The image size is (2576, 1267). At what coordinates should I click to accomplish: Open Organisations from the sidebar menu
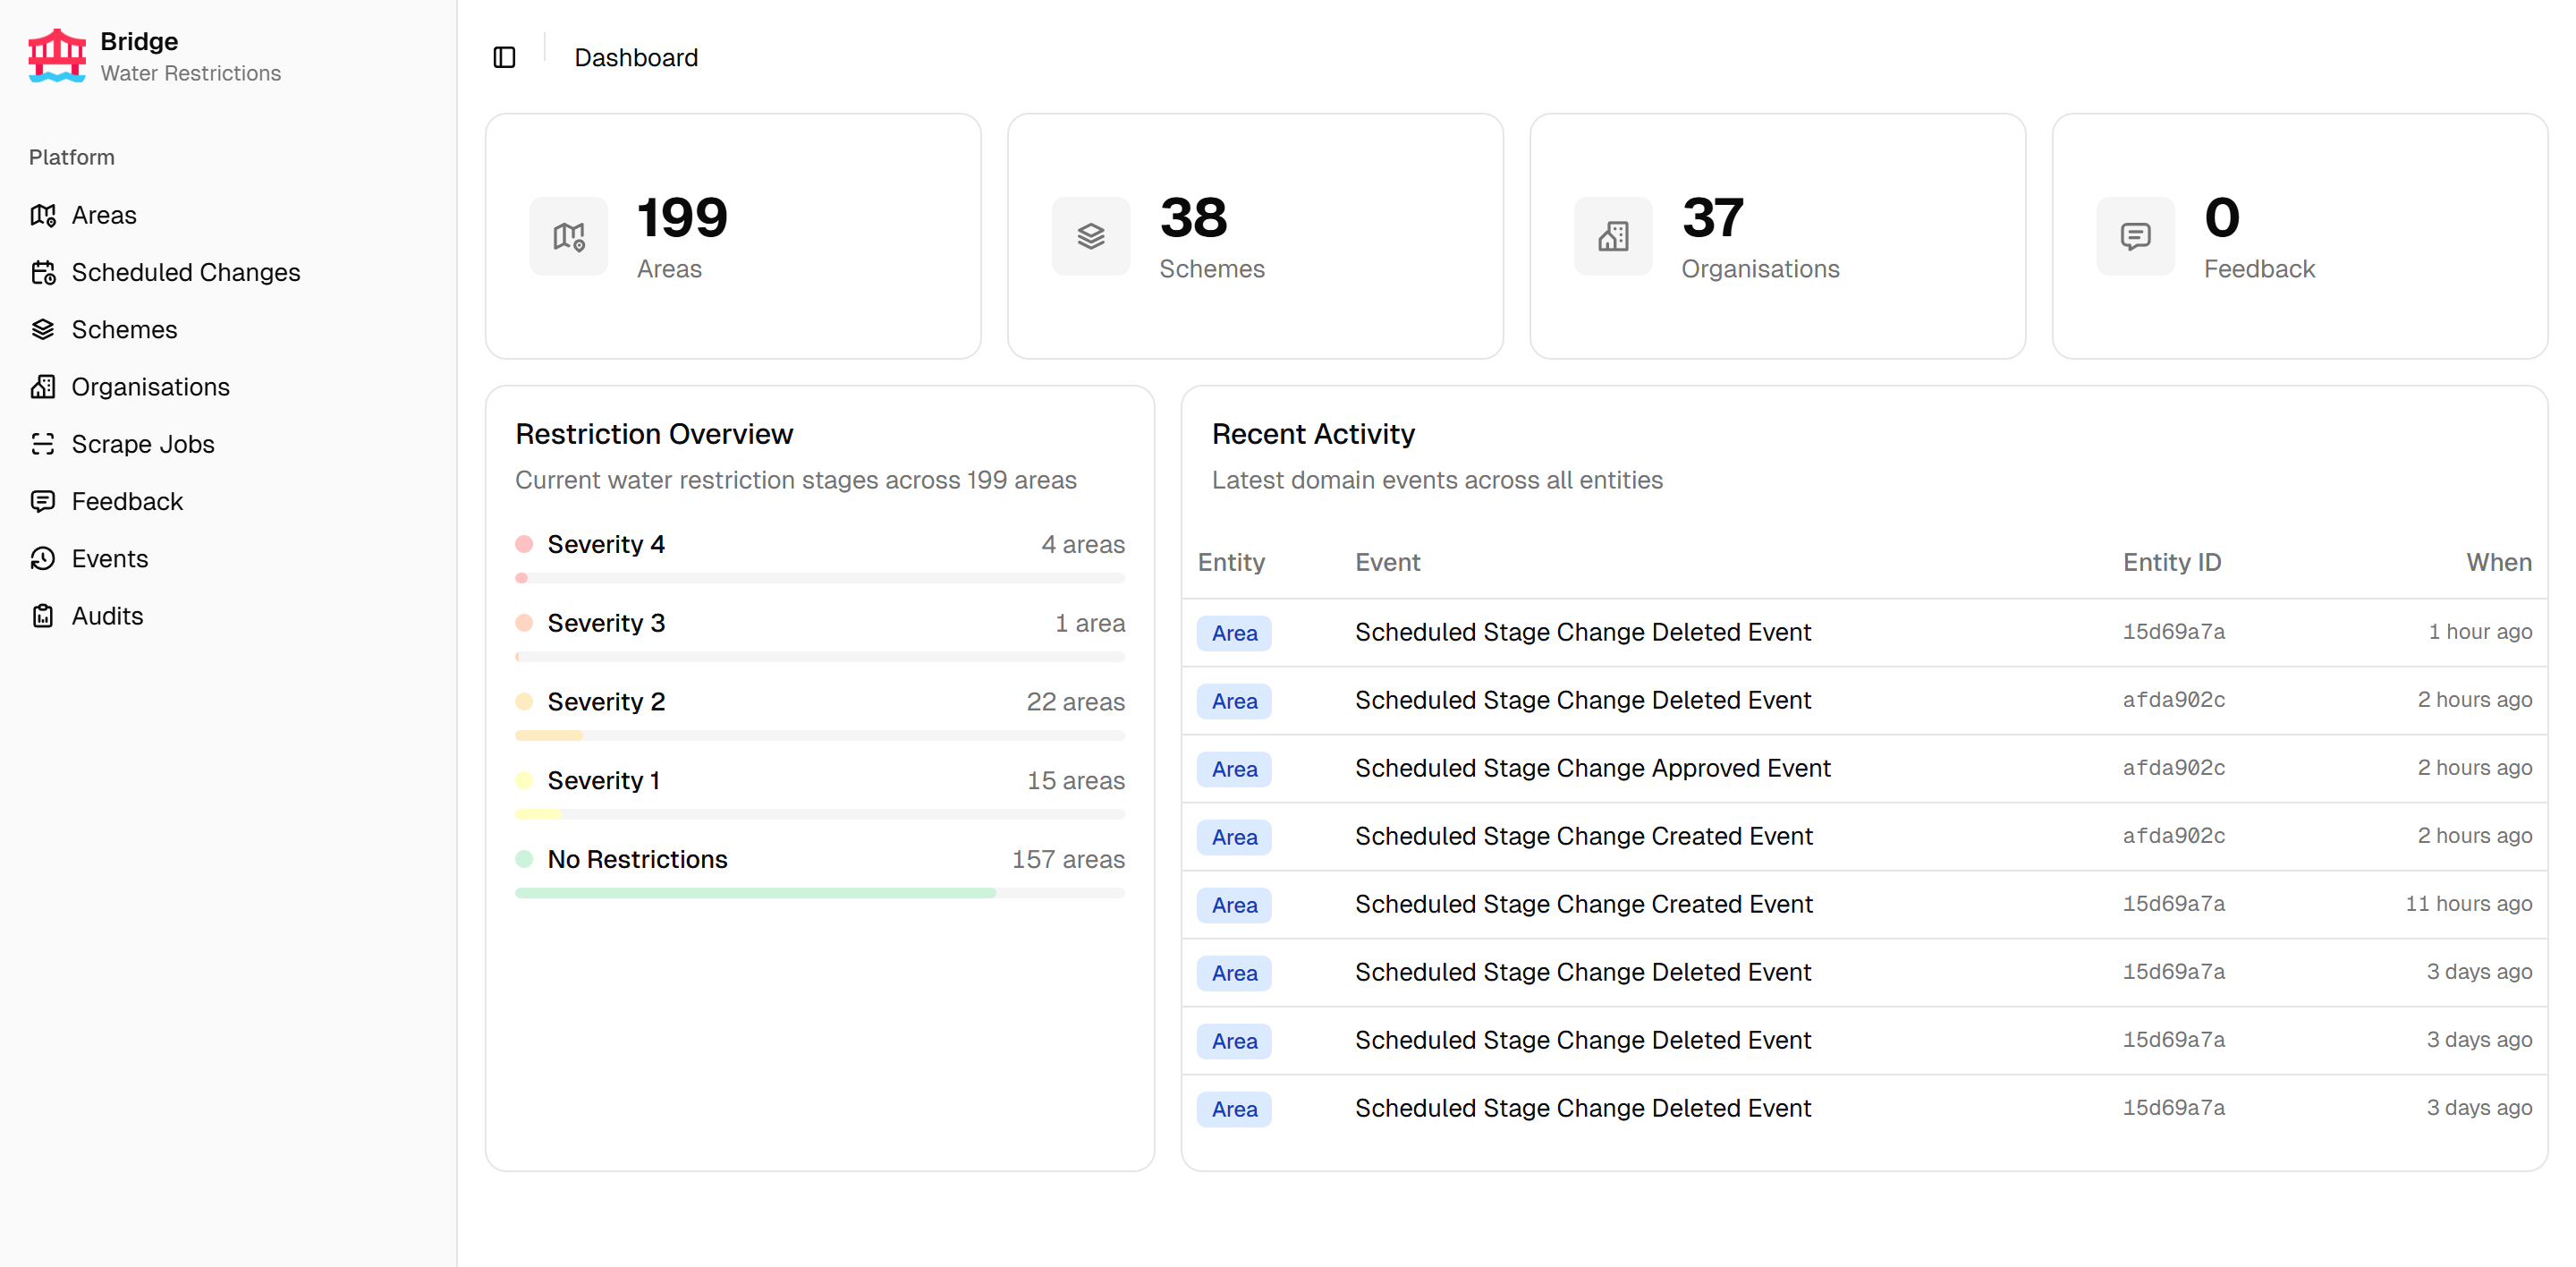click(150, 387)
